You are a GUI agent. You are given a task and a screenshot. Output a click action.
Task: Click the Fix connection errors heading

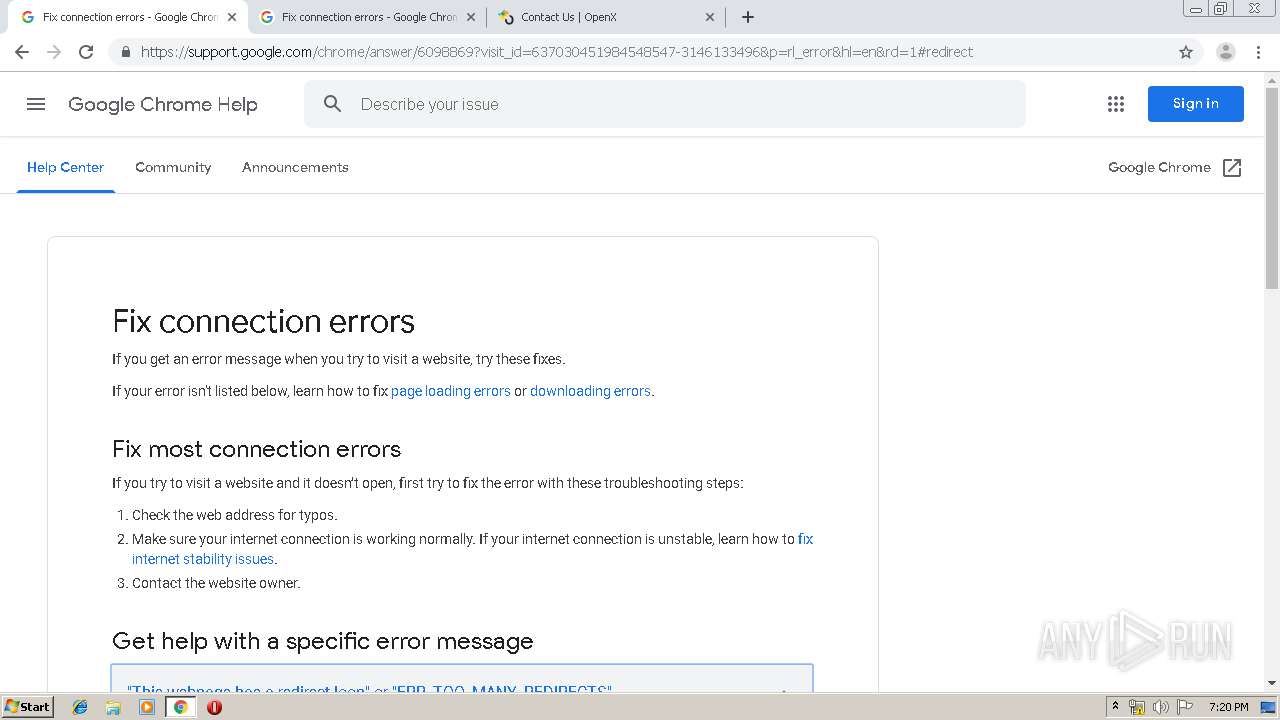(x=263, y=321)
